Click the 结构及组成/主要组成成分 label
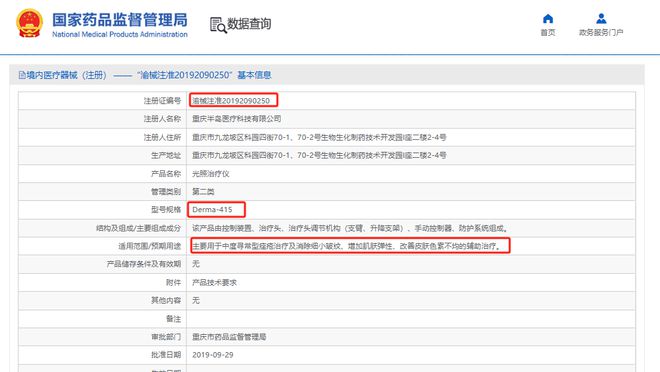Screen dimensions: 660x372 tap(138, 228)
